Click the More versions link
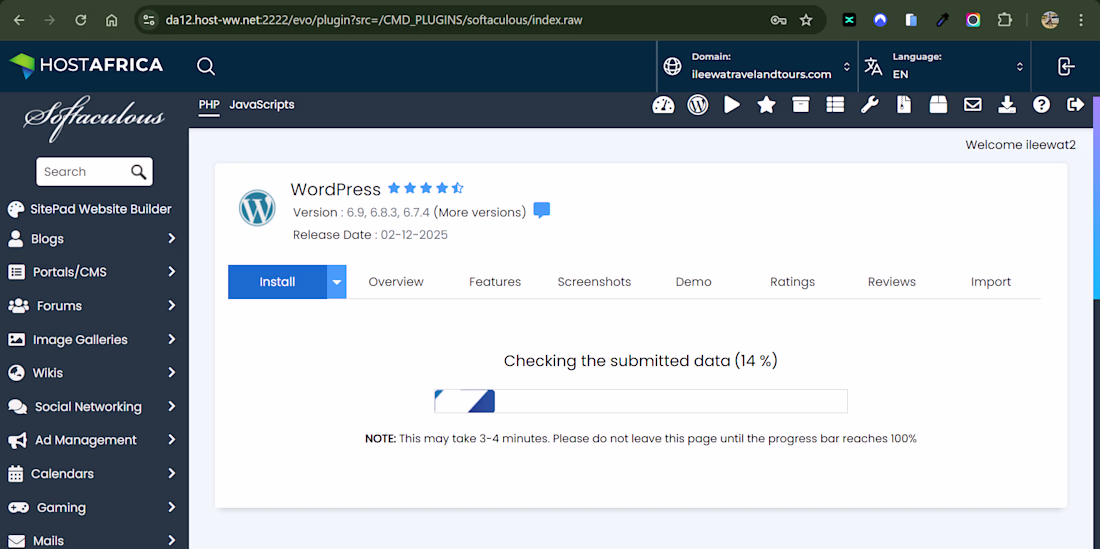The width and height of the screenshot is (1100, 549). pos(480,212)
